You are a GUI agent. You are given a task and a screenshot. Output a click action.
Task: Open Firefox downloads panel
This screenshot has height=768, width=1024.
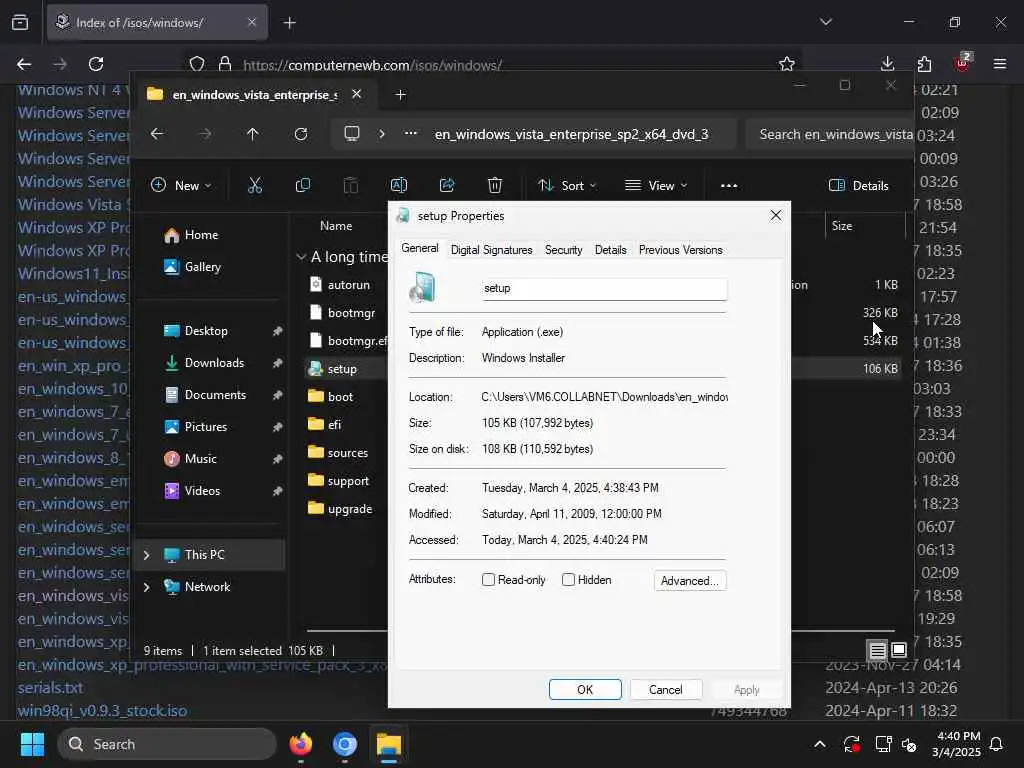pyautogui.click(x=887, y=63)
